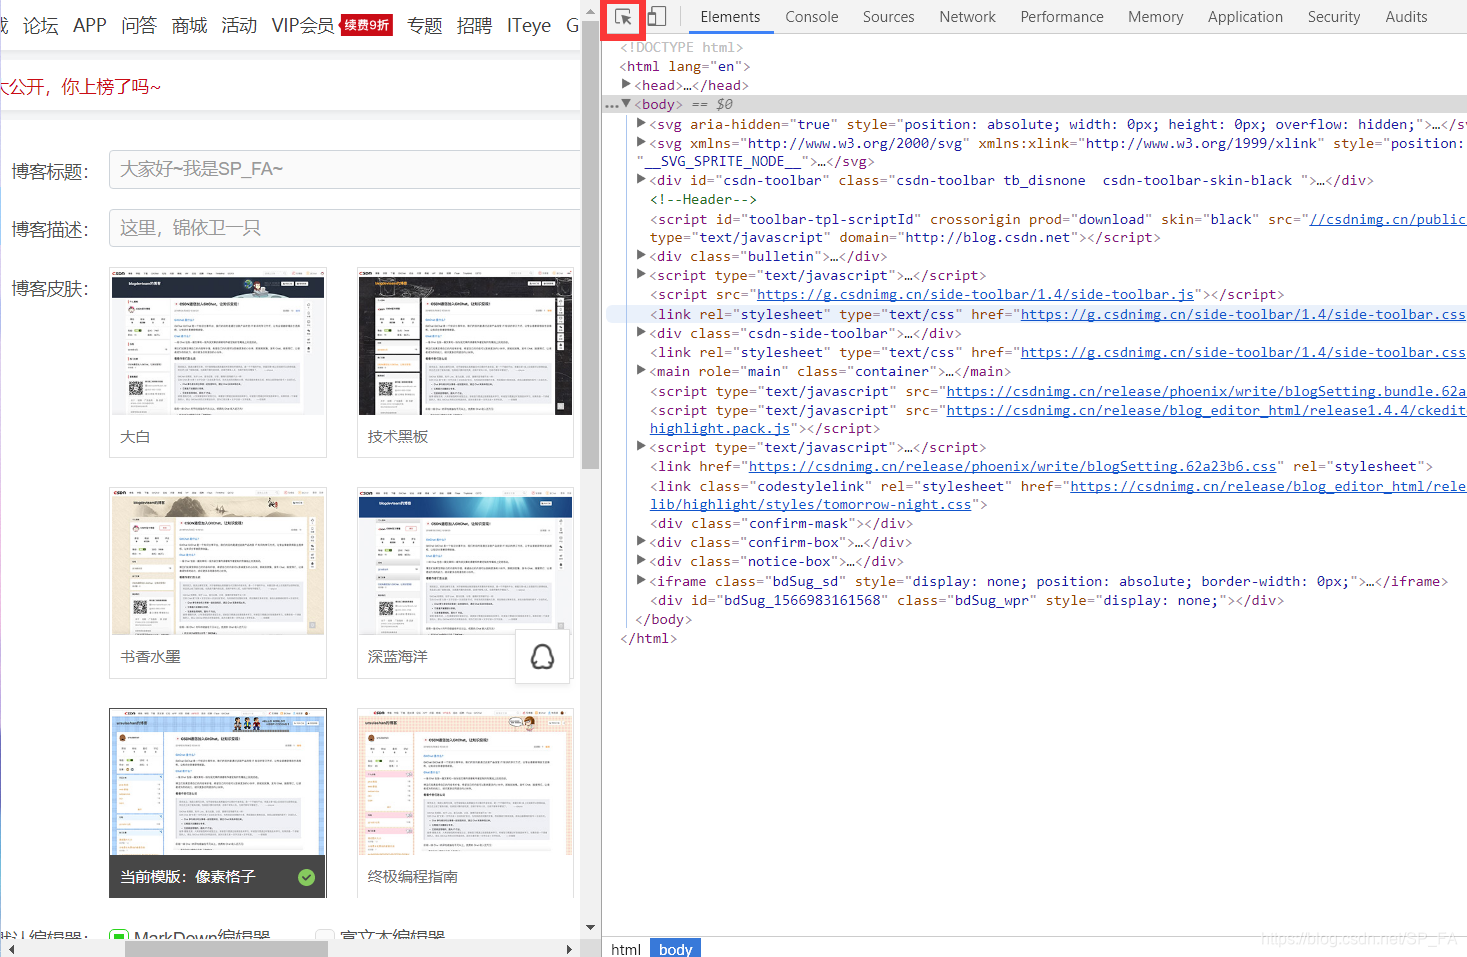Viewport: 1467px width, 957px height.
Task: Expand the csdn-toolbar div node
Action: 641,180
